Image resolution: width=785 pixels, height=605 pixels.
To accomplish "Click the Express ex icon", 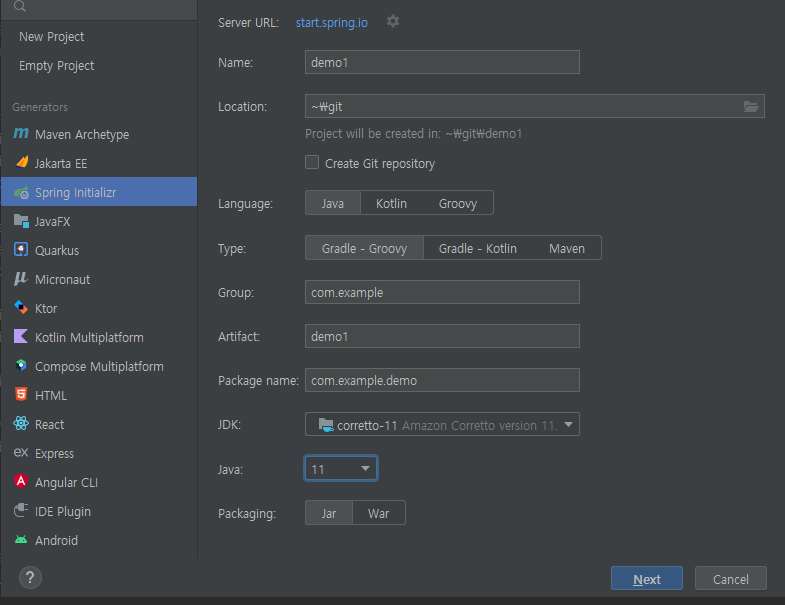I will [x=21, y=452].
